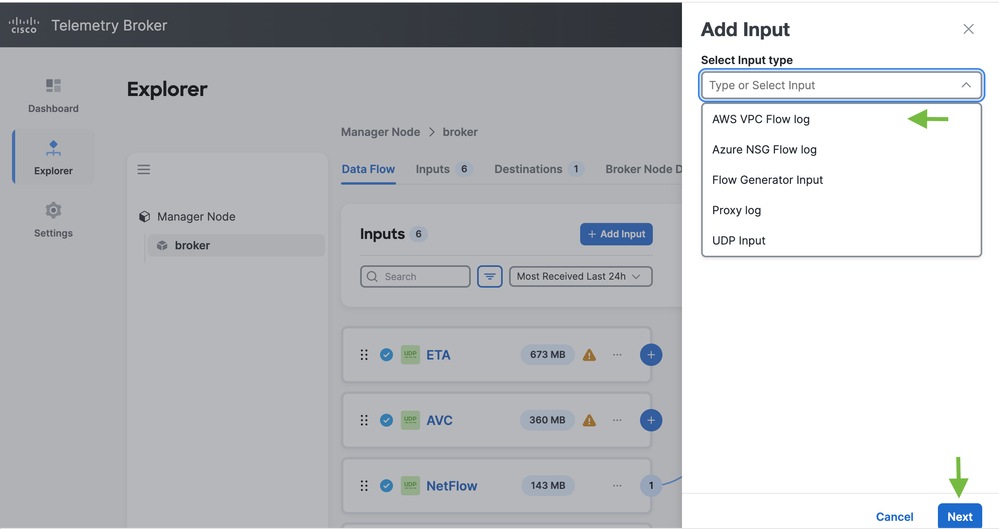Click the Next button

[x=959, y=516]
